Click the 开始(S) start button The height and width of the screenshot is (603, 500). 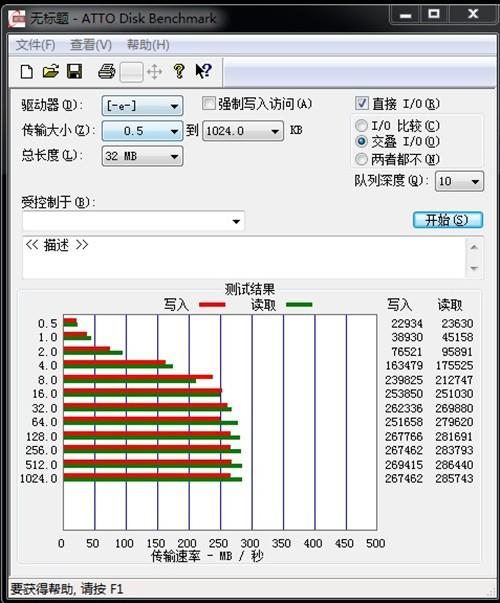tap(448, 220)
